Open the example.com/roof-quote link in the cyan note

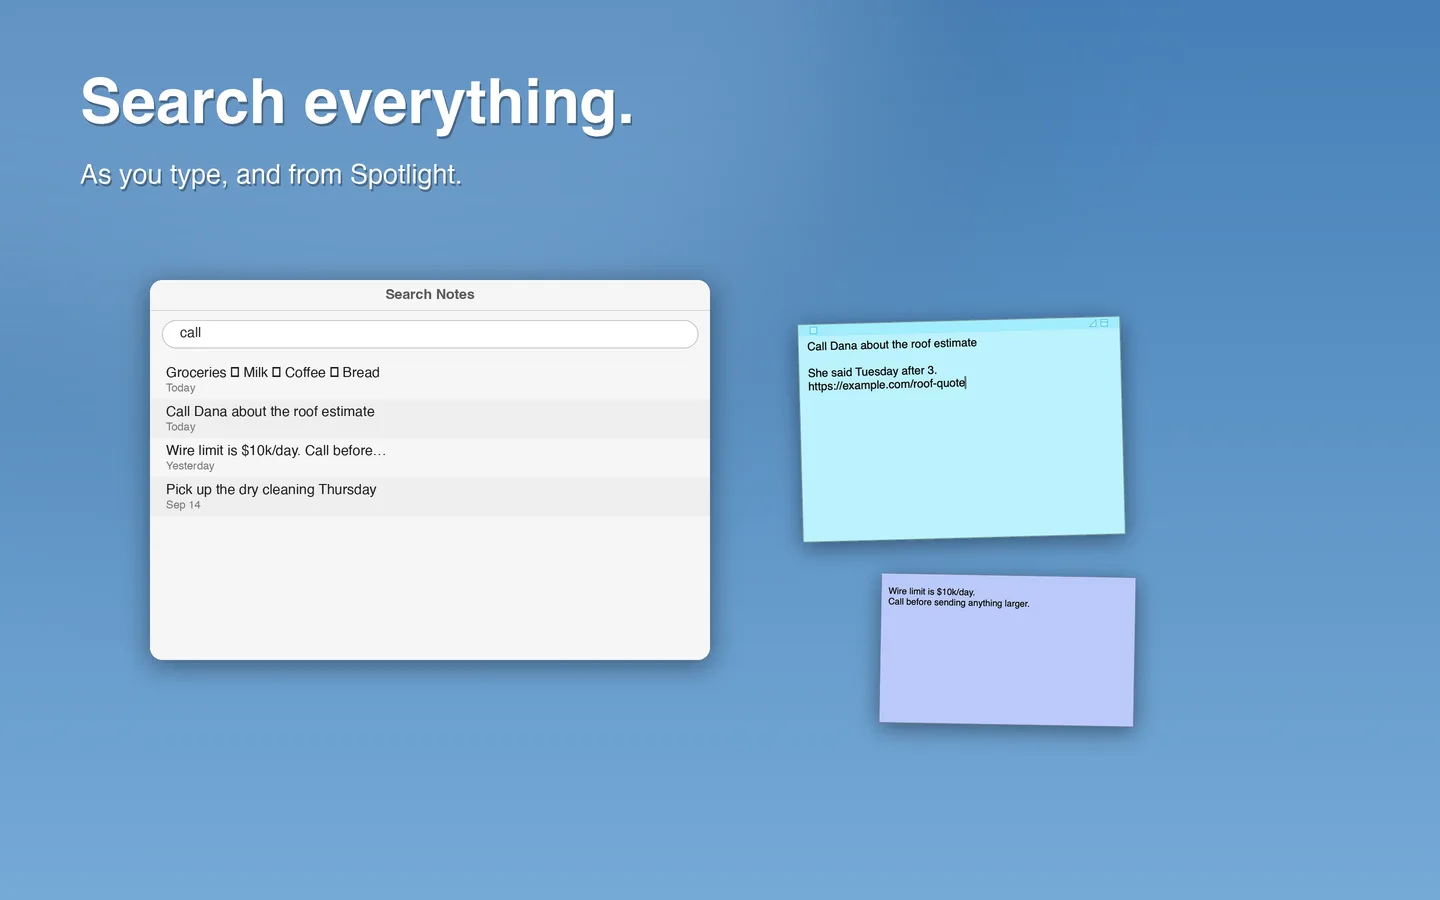(x=887, y=385)
